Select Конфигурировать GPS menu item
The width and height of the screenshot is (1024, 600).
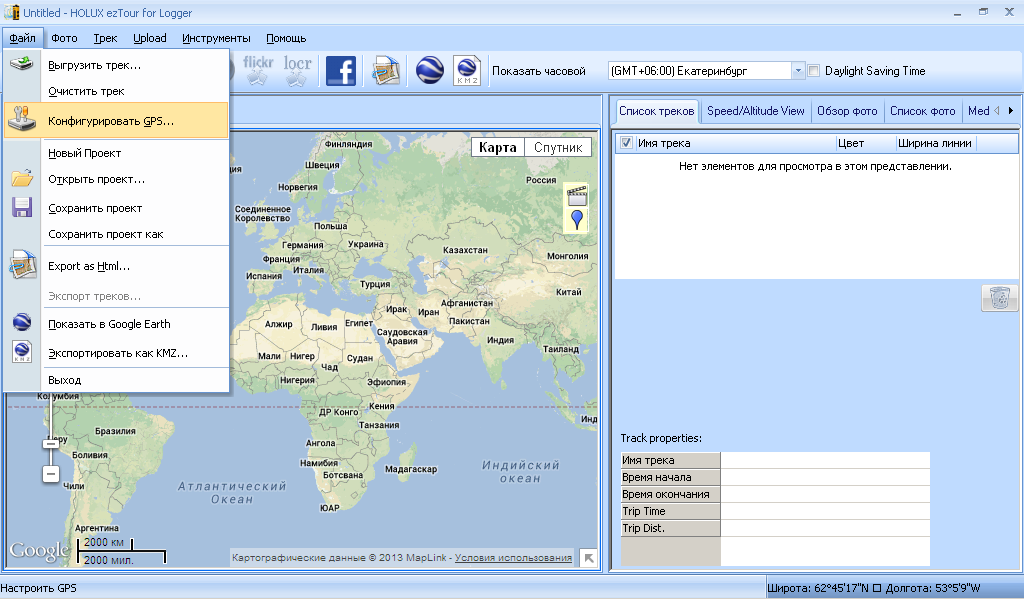coord(116,120)
